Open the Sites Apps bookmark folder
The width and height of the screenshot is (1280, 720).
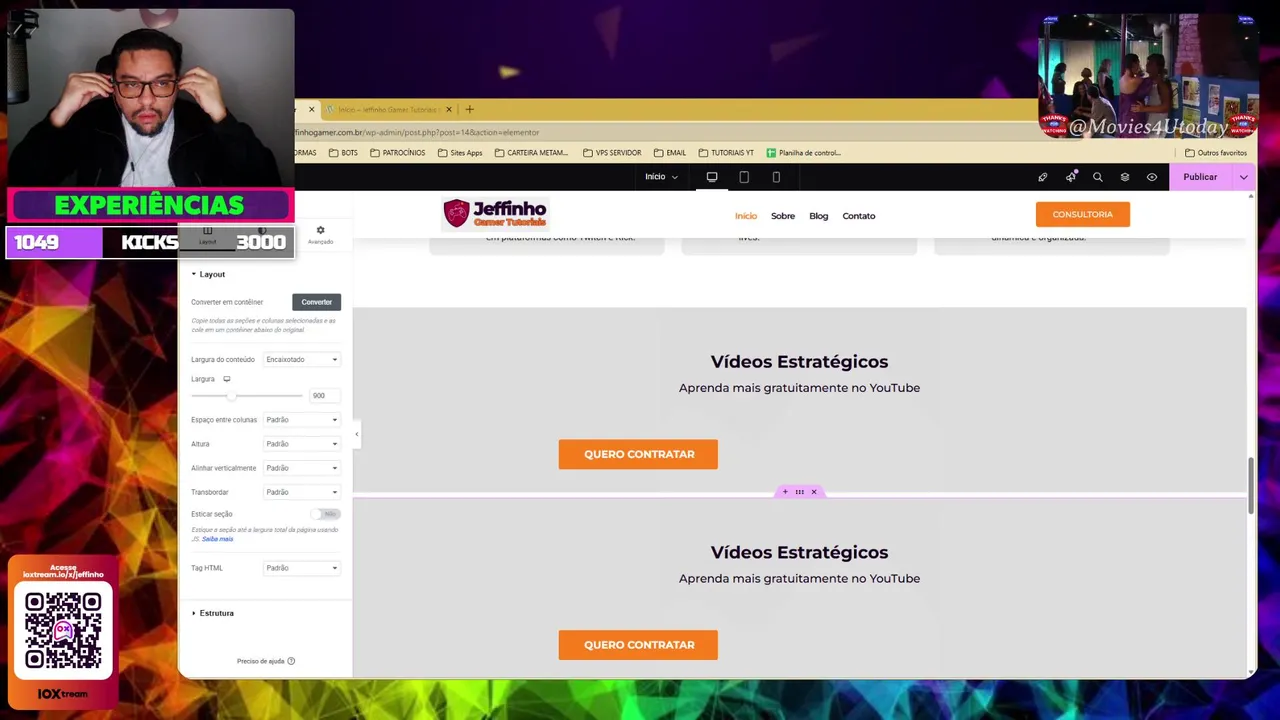click(x=460, y=153)
